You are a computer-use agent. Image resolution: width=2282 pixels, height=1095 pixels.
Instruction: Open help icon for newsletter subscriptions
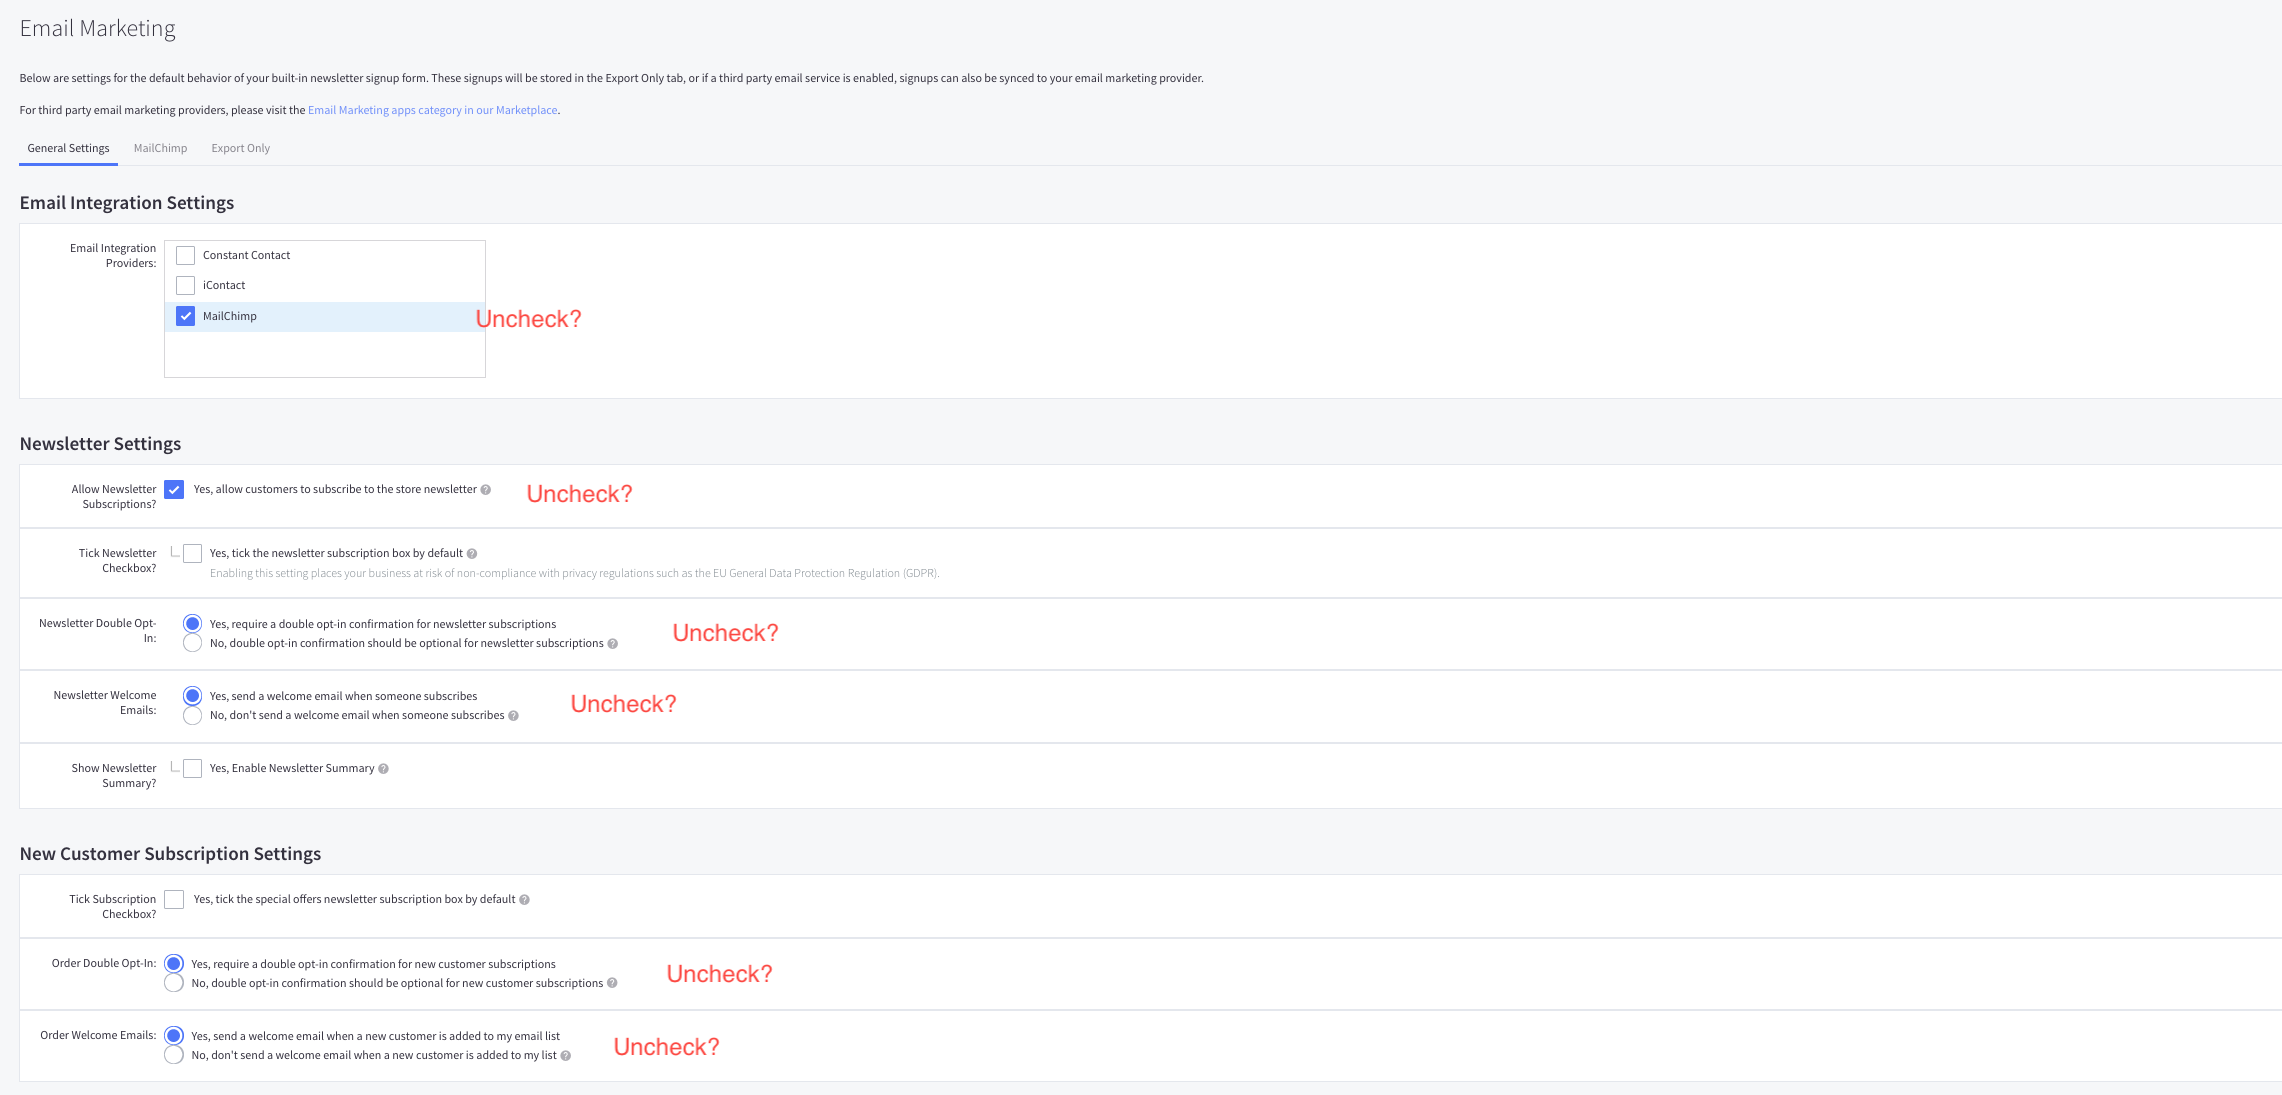pyautogui.click(x=486, y=490)
